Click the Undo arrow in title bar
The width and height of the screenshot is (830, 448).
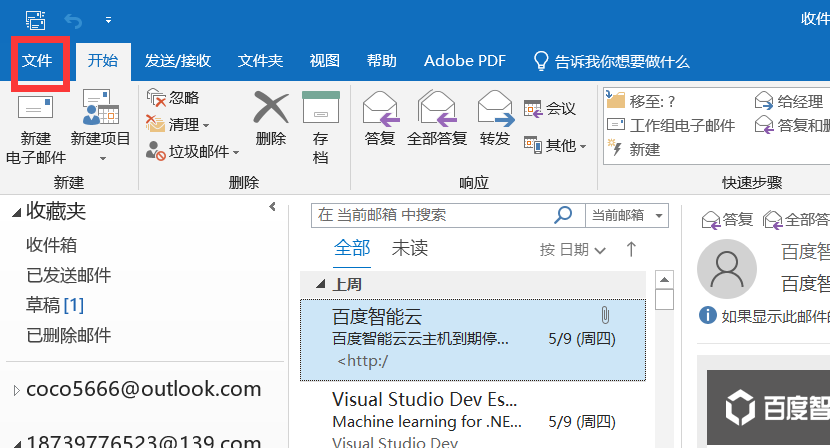[x=73, y=21]
